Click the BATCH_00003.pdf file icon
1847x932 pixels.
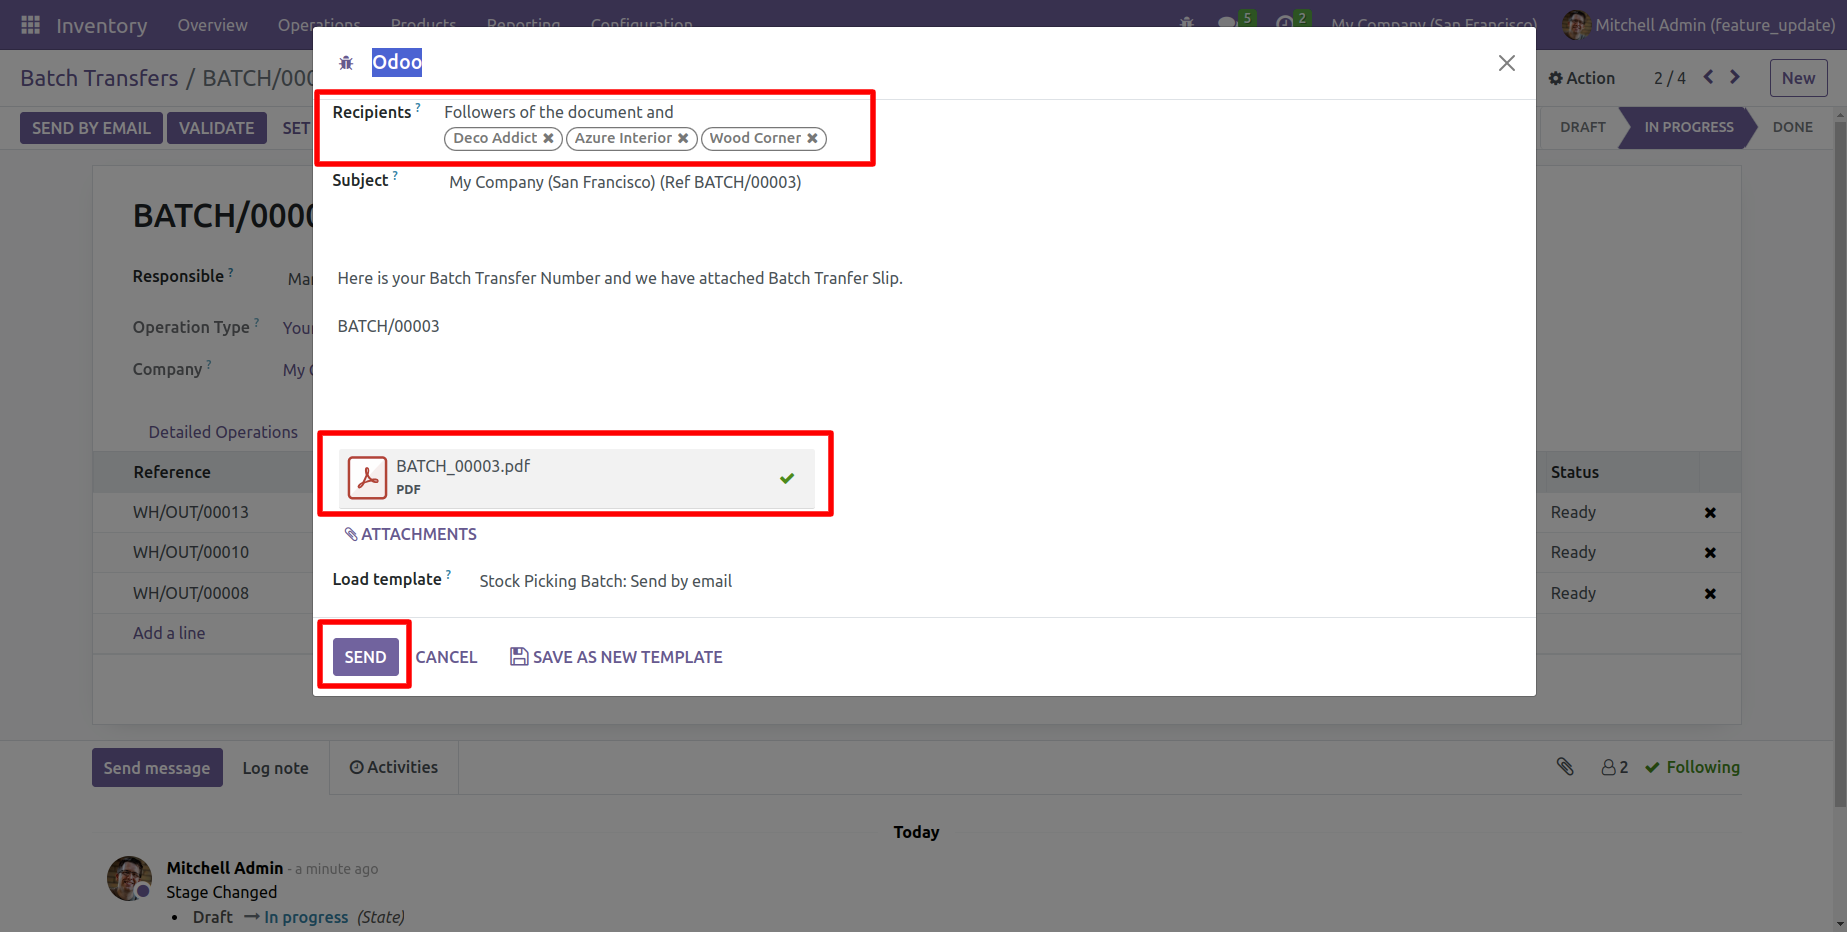click(367, 478)
